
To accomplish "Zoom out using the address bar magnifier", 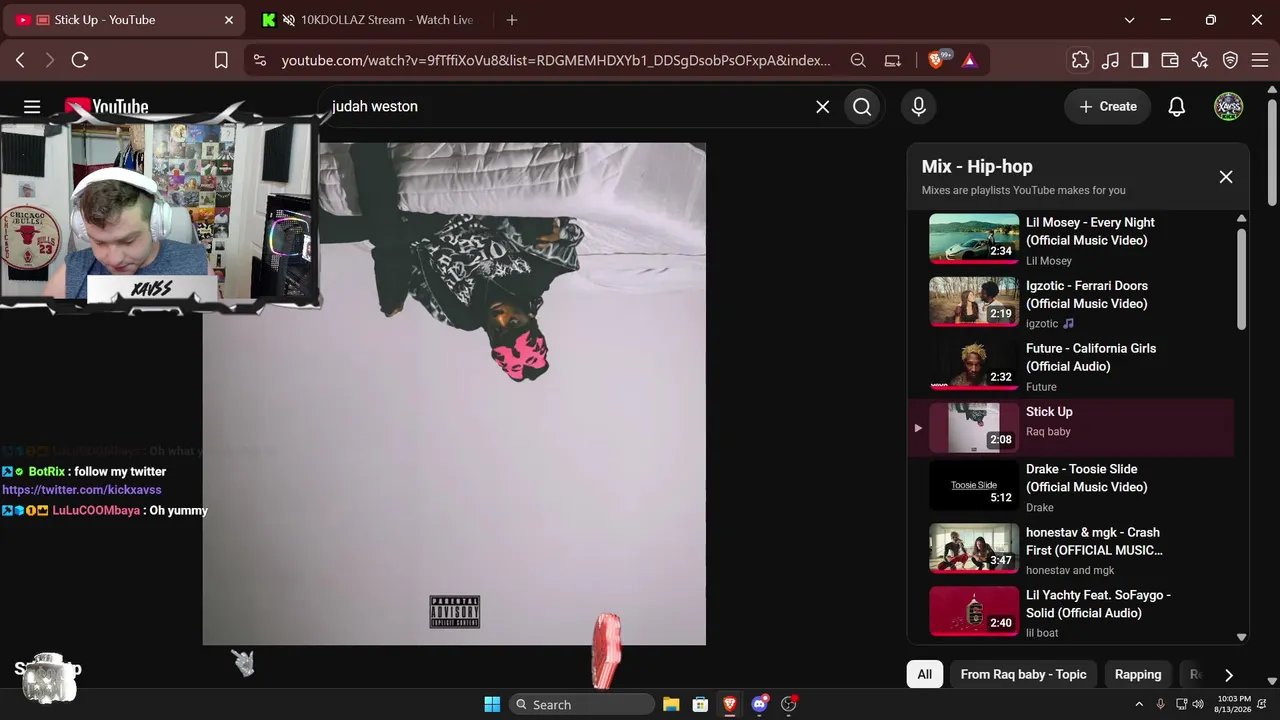I will 858,60.
